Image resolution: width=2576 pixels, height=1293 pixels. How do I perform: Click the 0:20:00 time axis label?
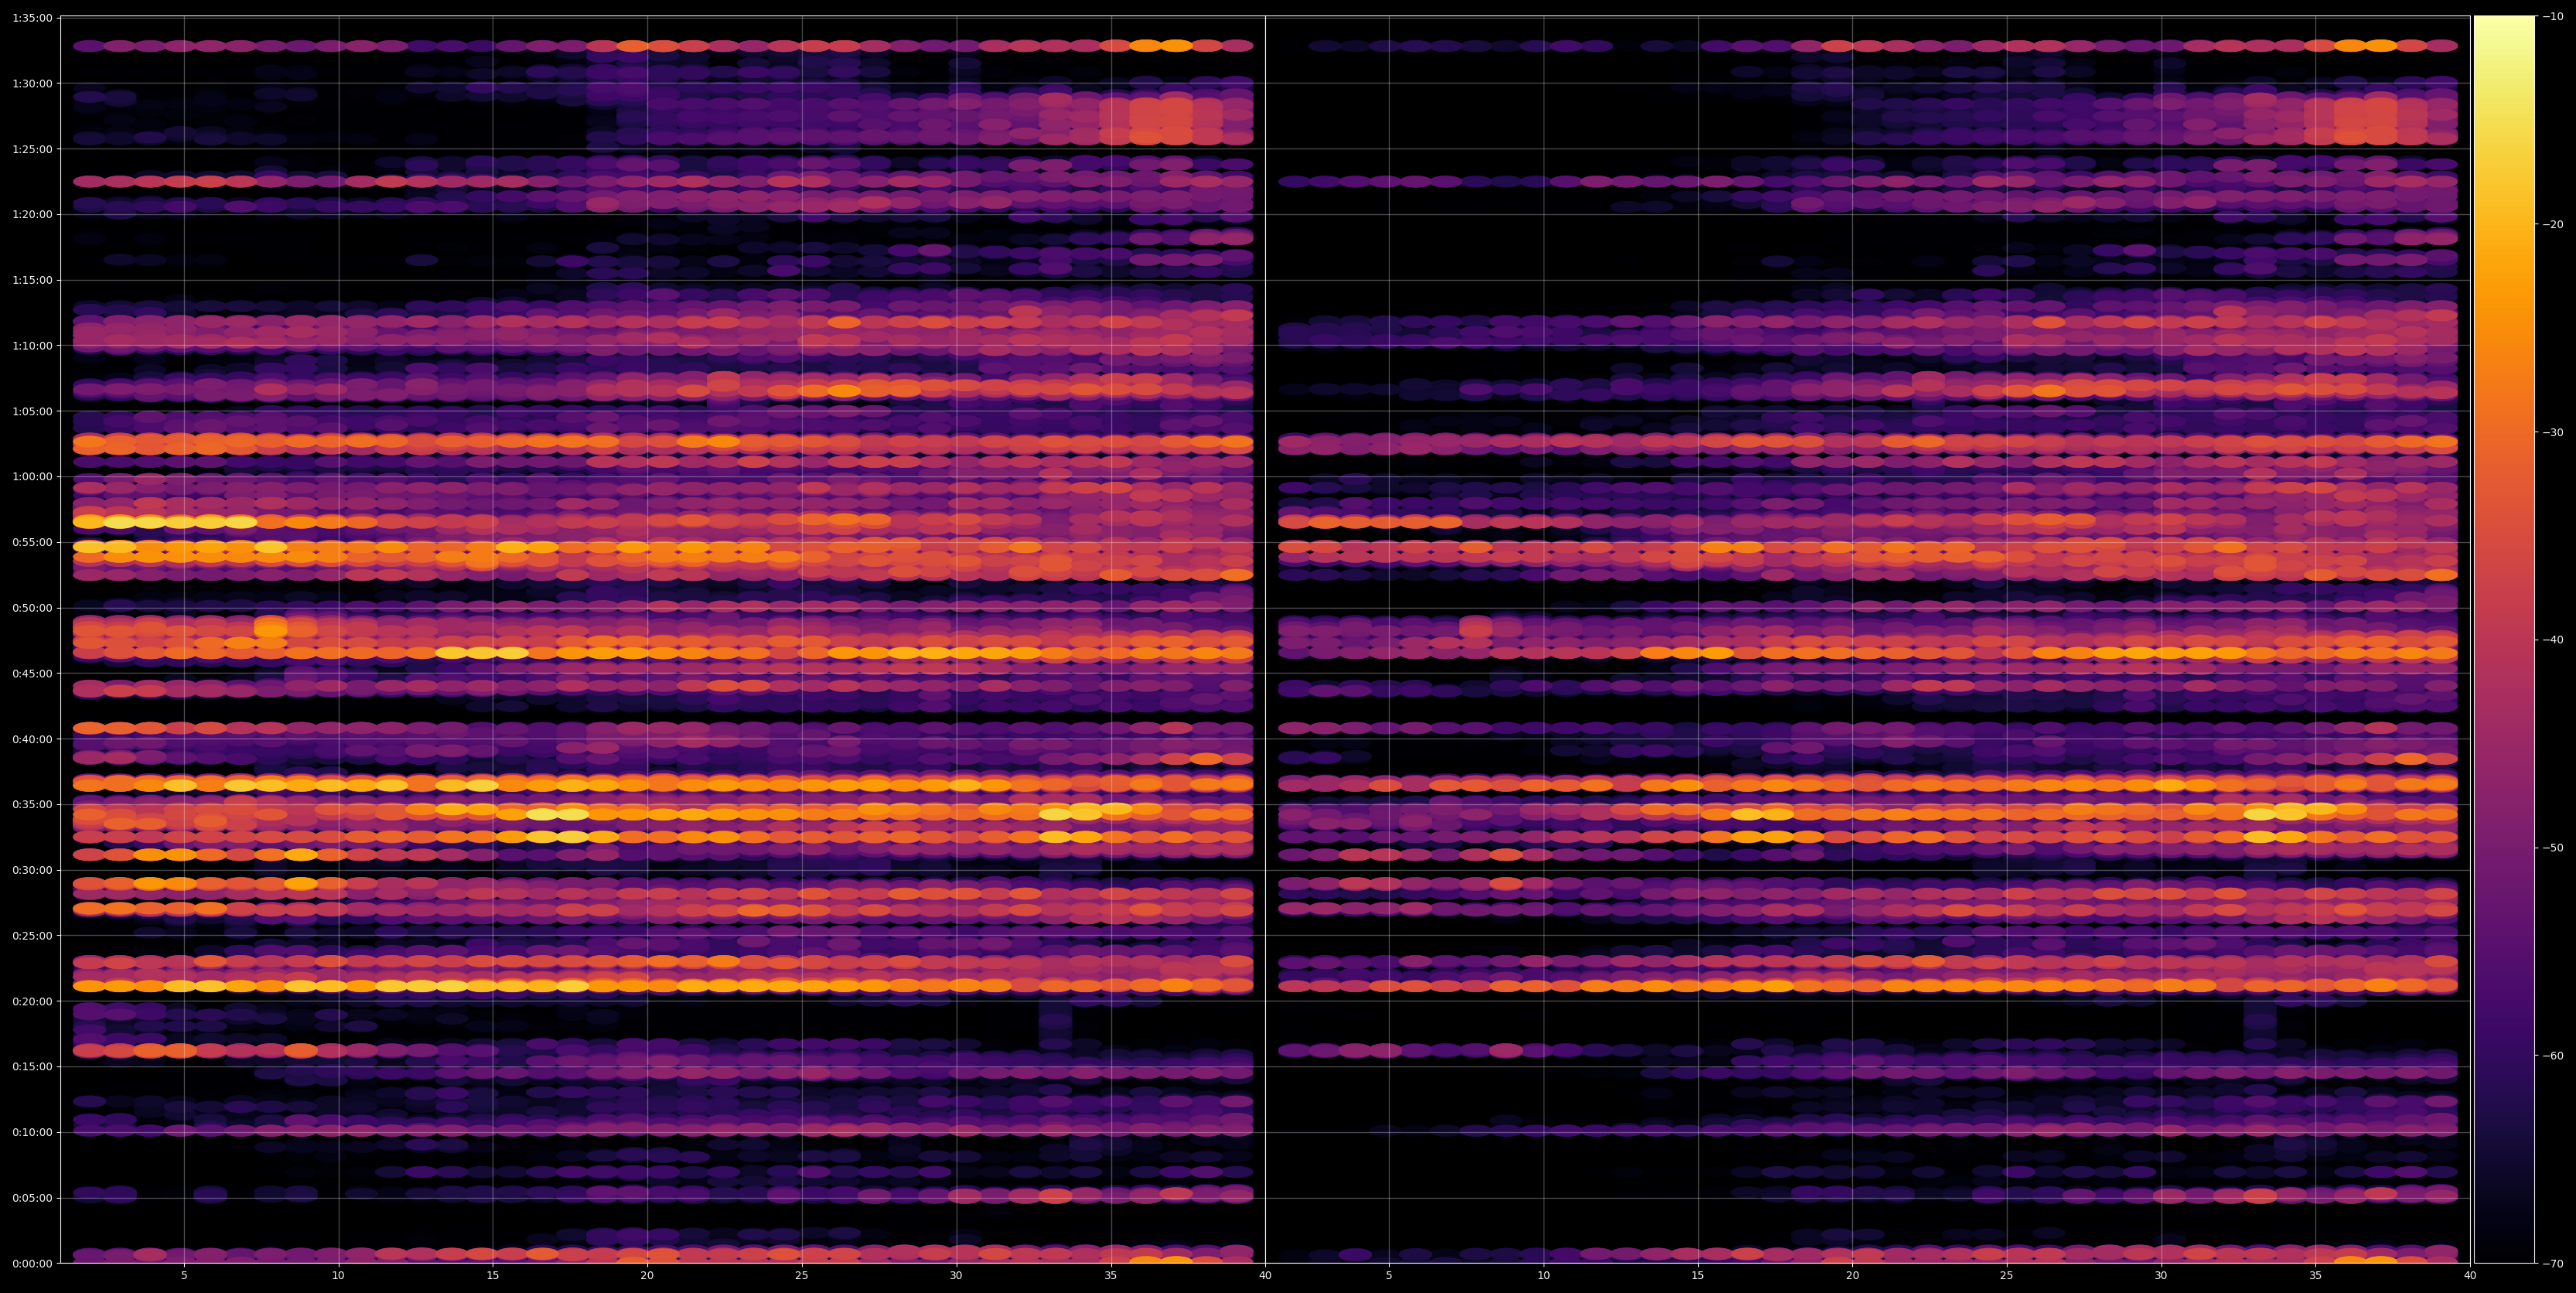click(x=33, y=1001)
